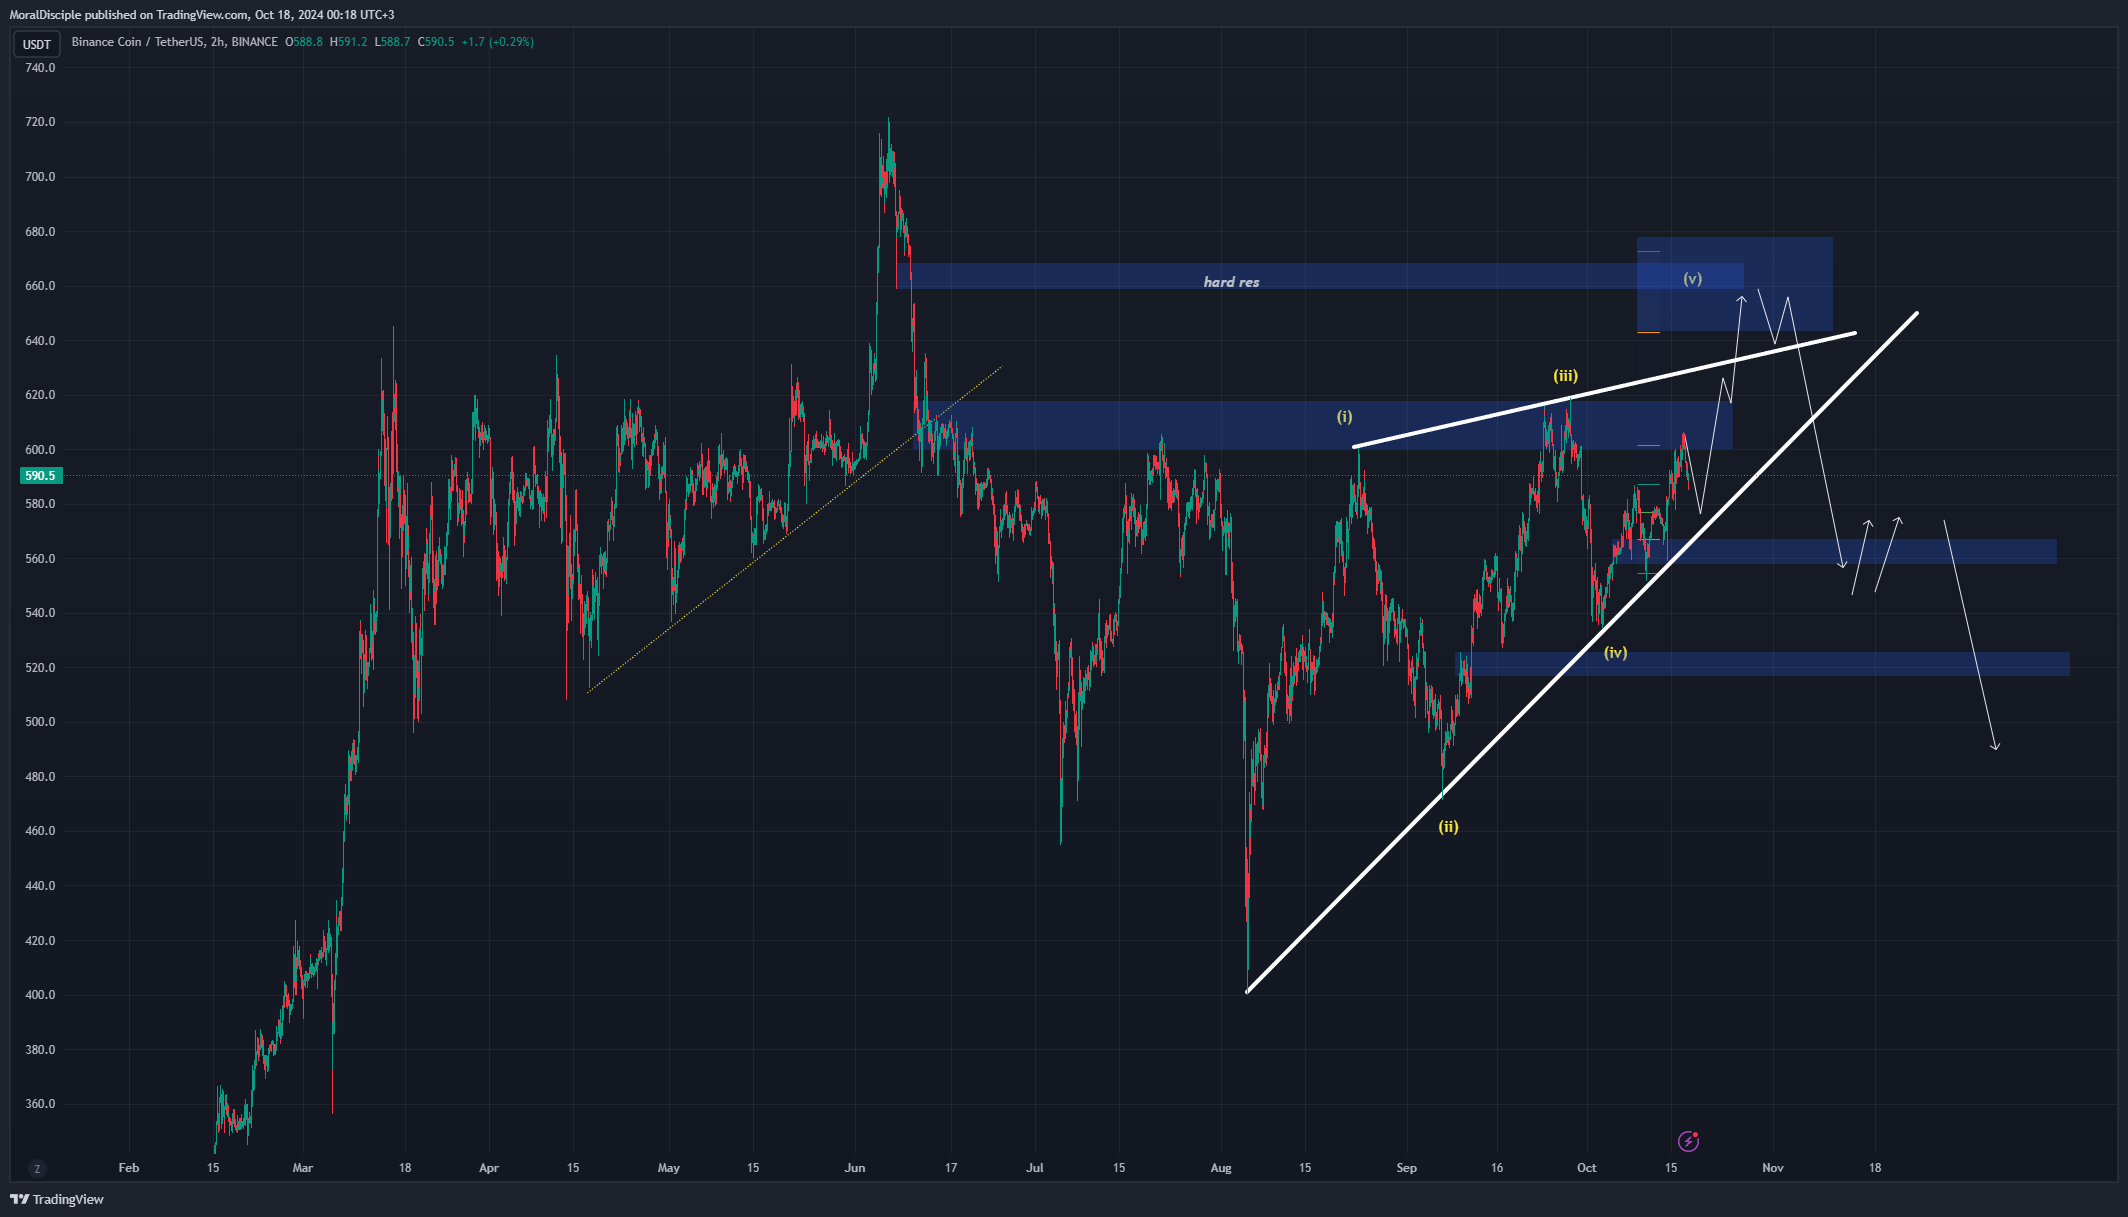Click the Jul label on time axis
Screen dimensions: 2128x1217
1035,1168
